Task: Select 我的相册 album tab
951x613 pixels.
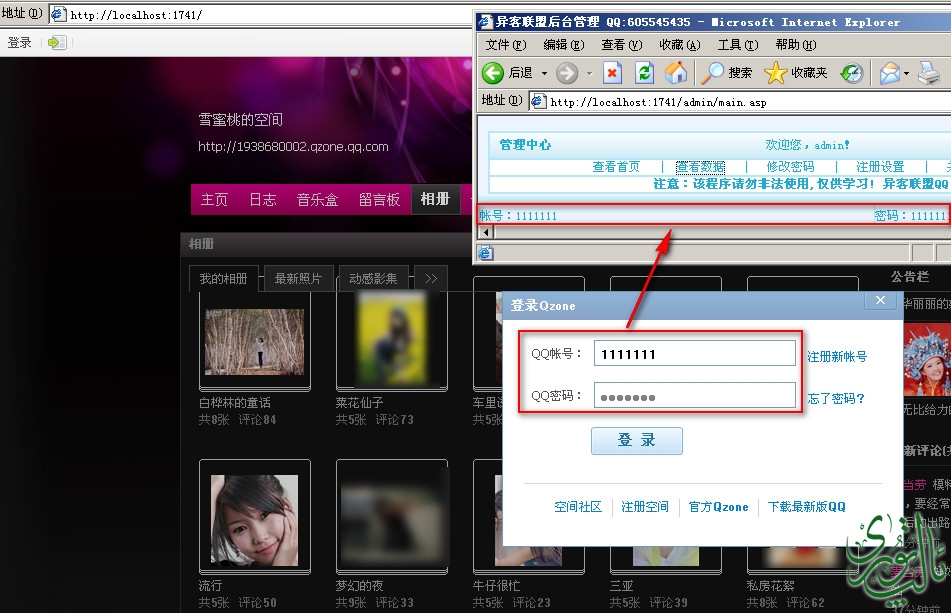Action: pyautogui.click(x=224, y=278)
